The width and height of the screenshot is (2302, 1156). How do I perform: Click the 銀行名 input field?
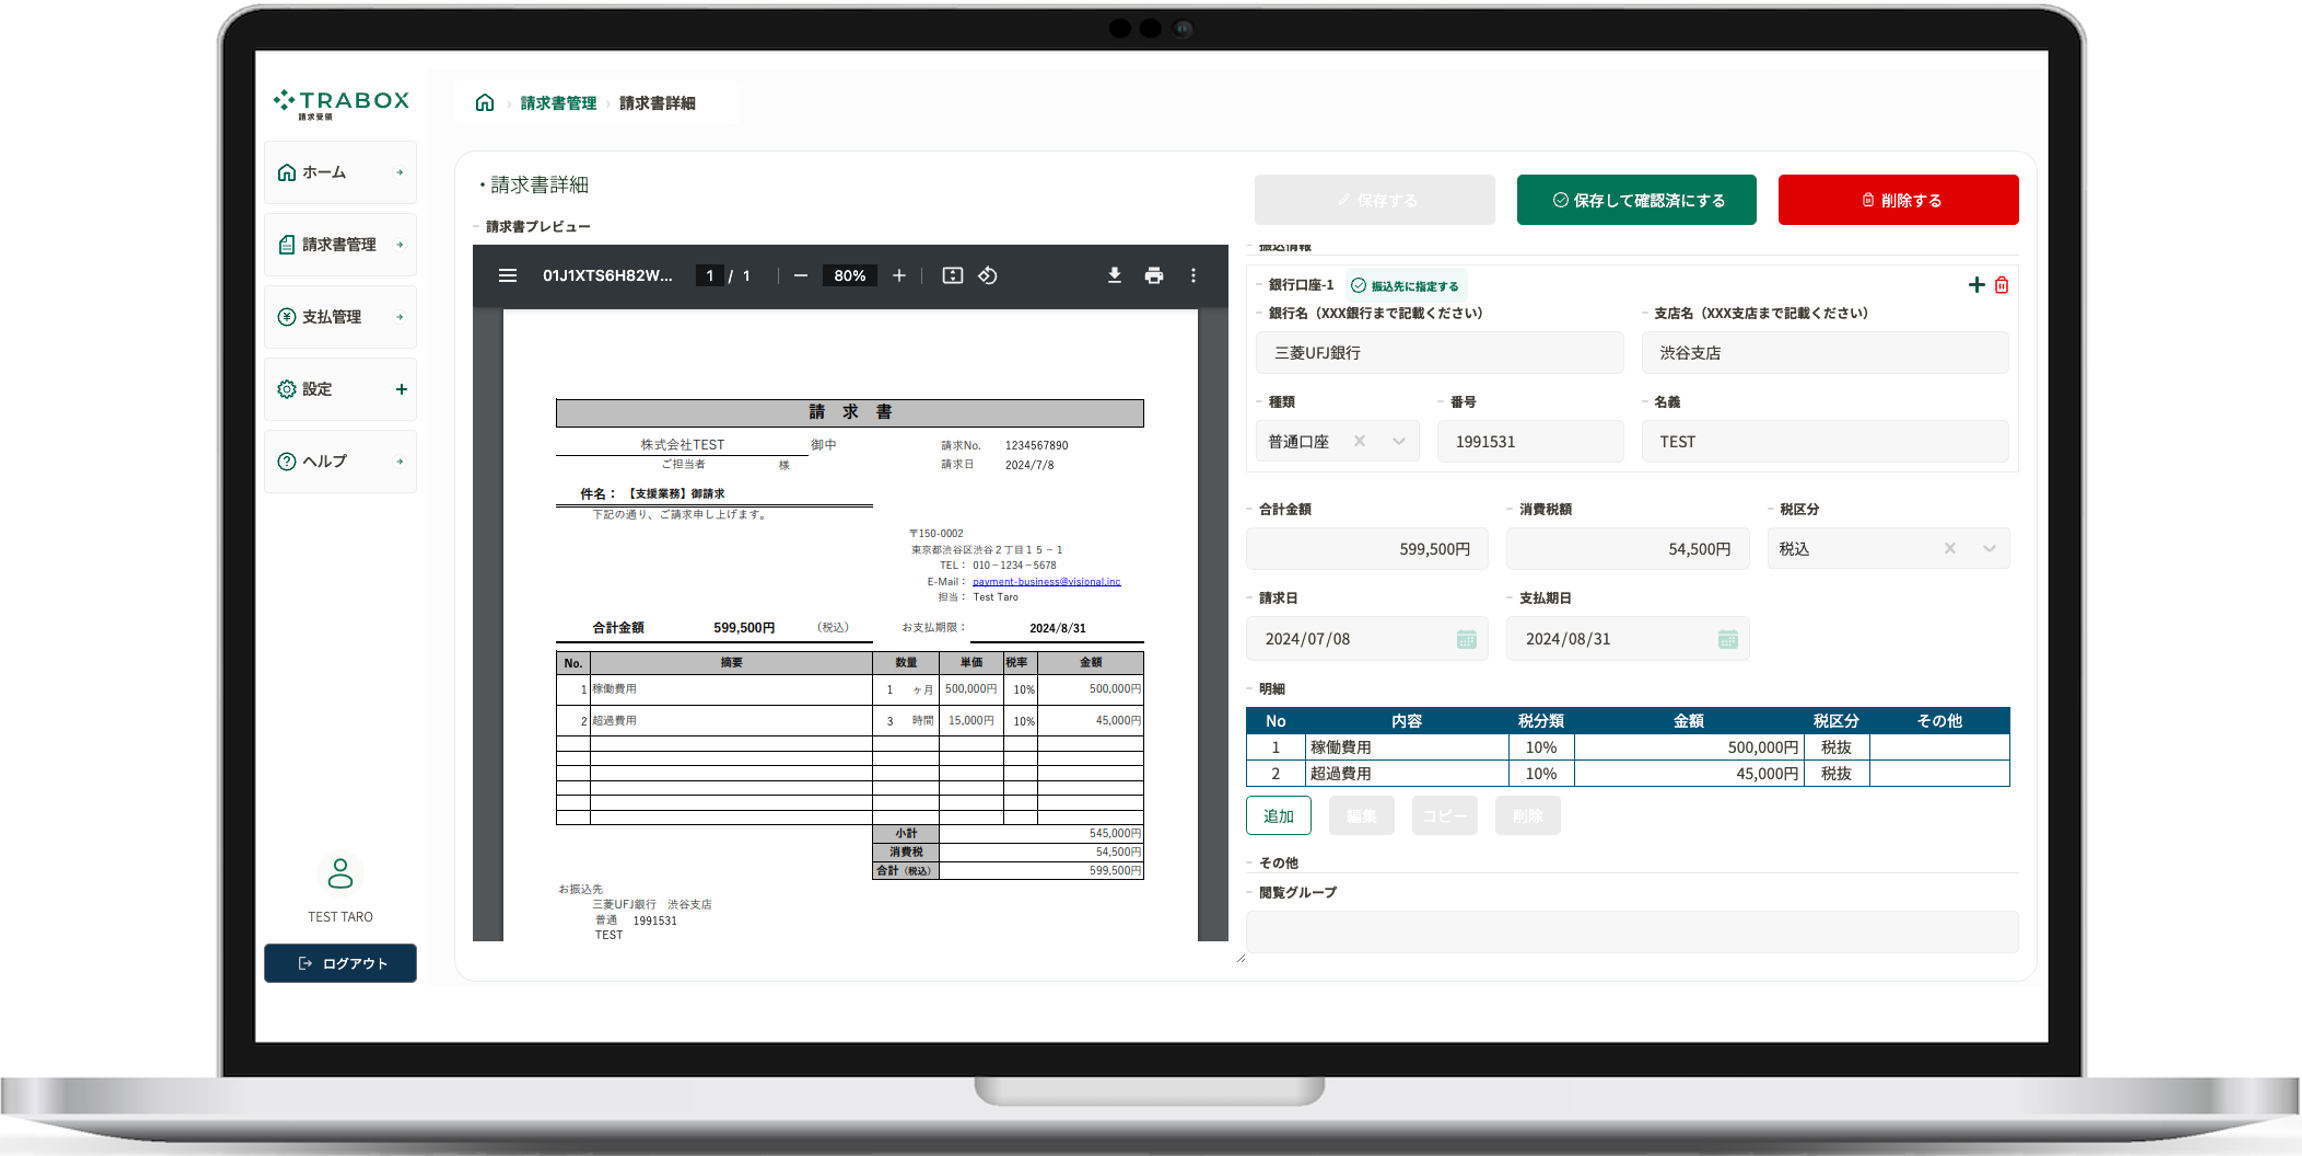(x=1438, y=353)
